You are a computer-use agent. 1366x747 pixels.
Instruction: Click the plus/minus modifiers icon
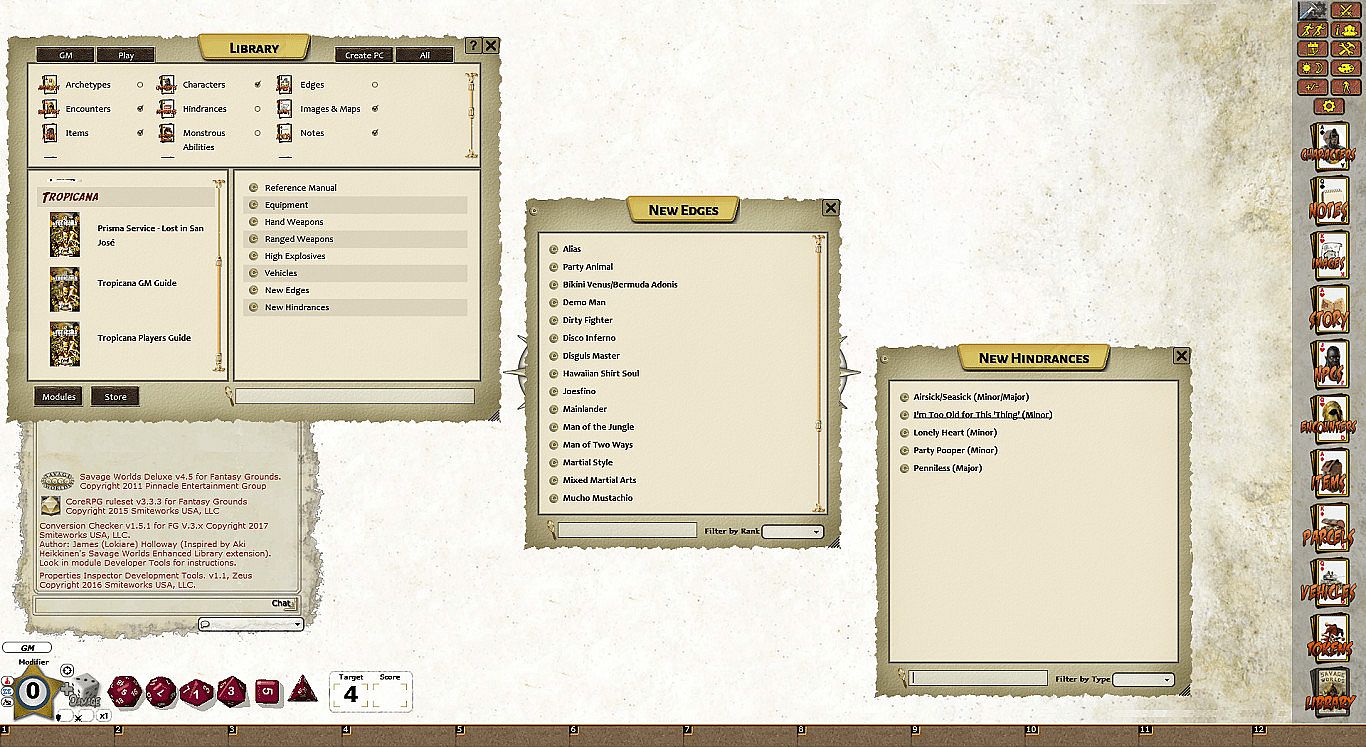[1313, 87]
